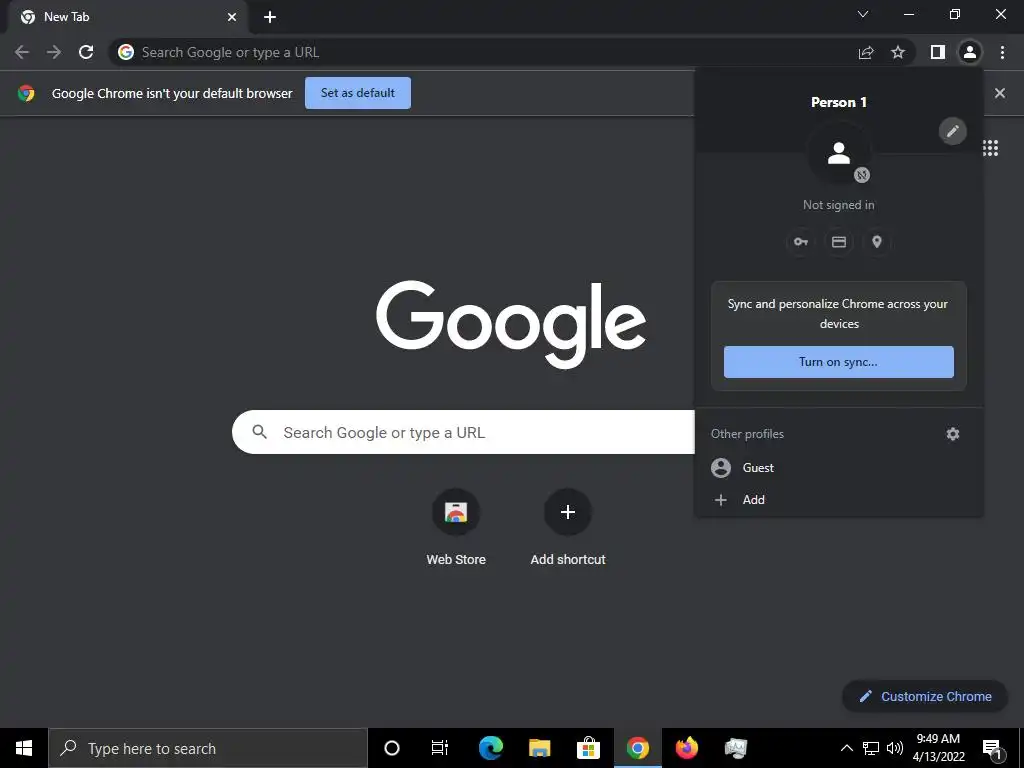Click Customize Chrome button

(925, 696)
